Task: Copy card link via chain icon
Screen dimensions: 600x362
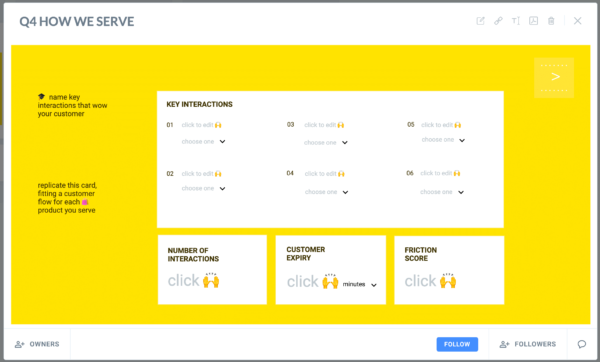Action: pyautogui.click(x=498, y=21)
